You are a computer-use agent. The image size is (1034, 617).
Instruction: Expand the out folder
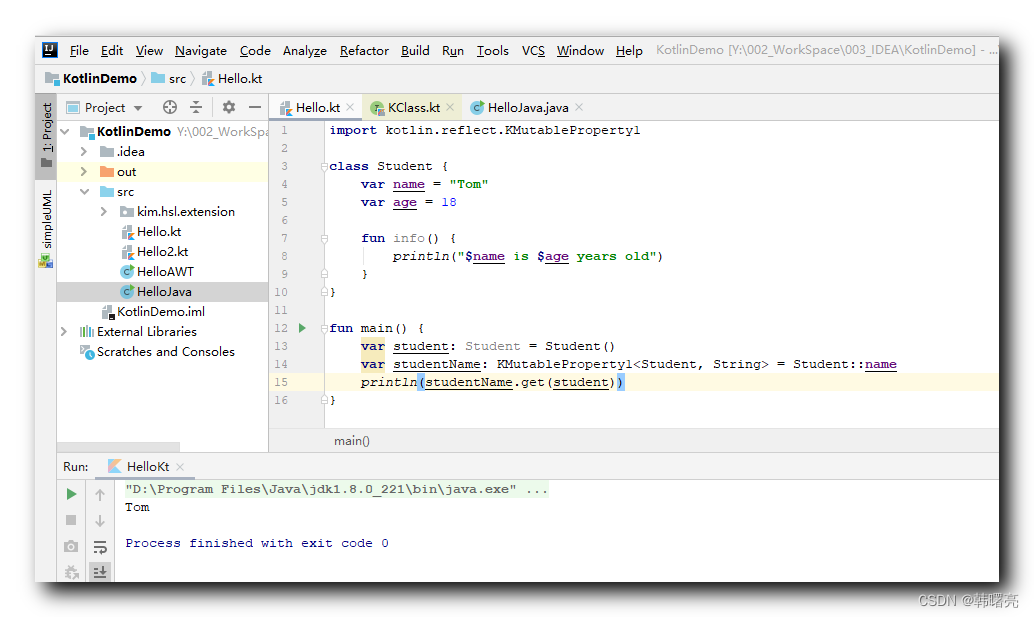point(84,172)
